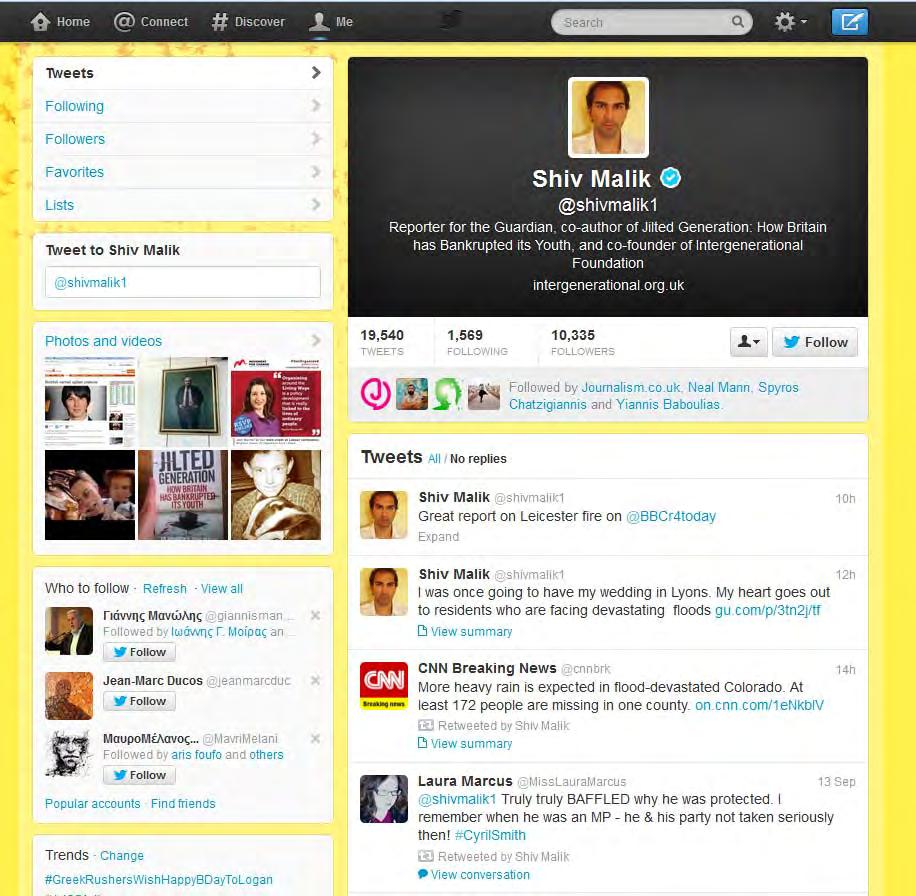Open Yiannis Baboulias profile link
This screenshot has height=896, width=916.
point(668,404)
